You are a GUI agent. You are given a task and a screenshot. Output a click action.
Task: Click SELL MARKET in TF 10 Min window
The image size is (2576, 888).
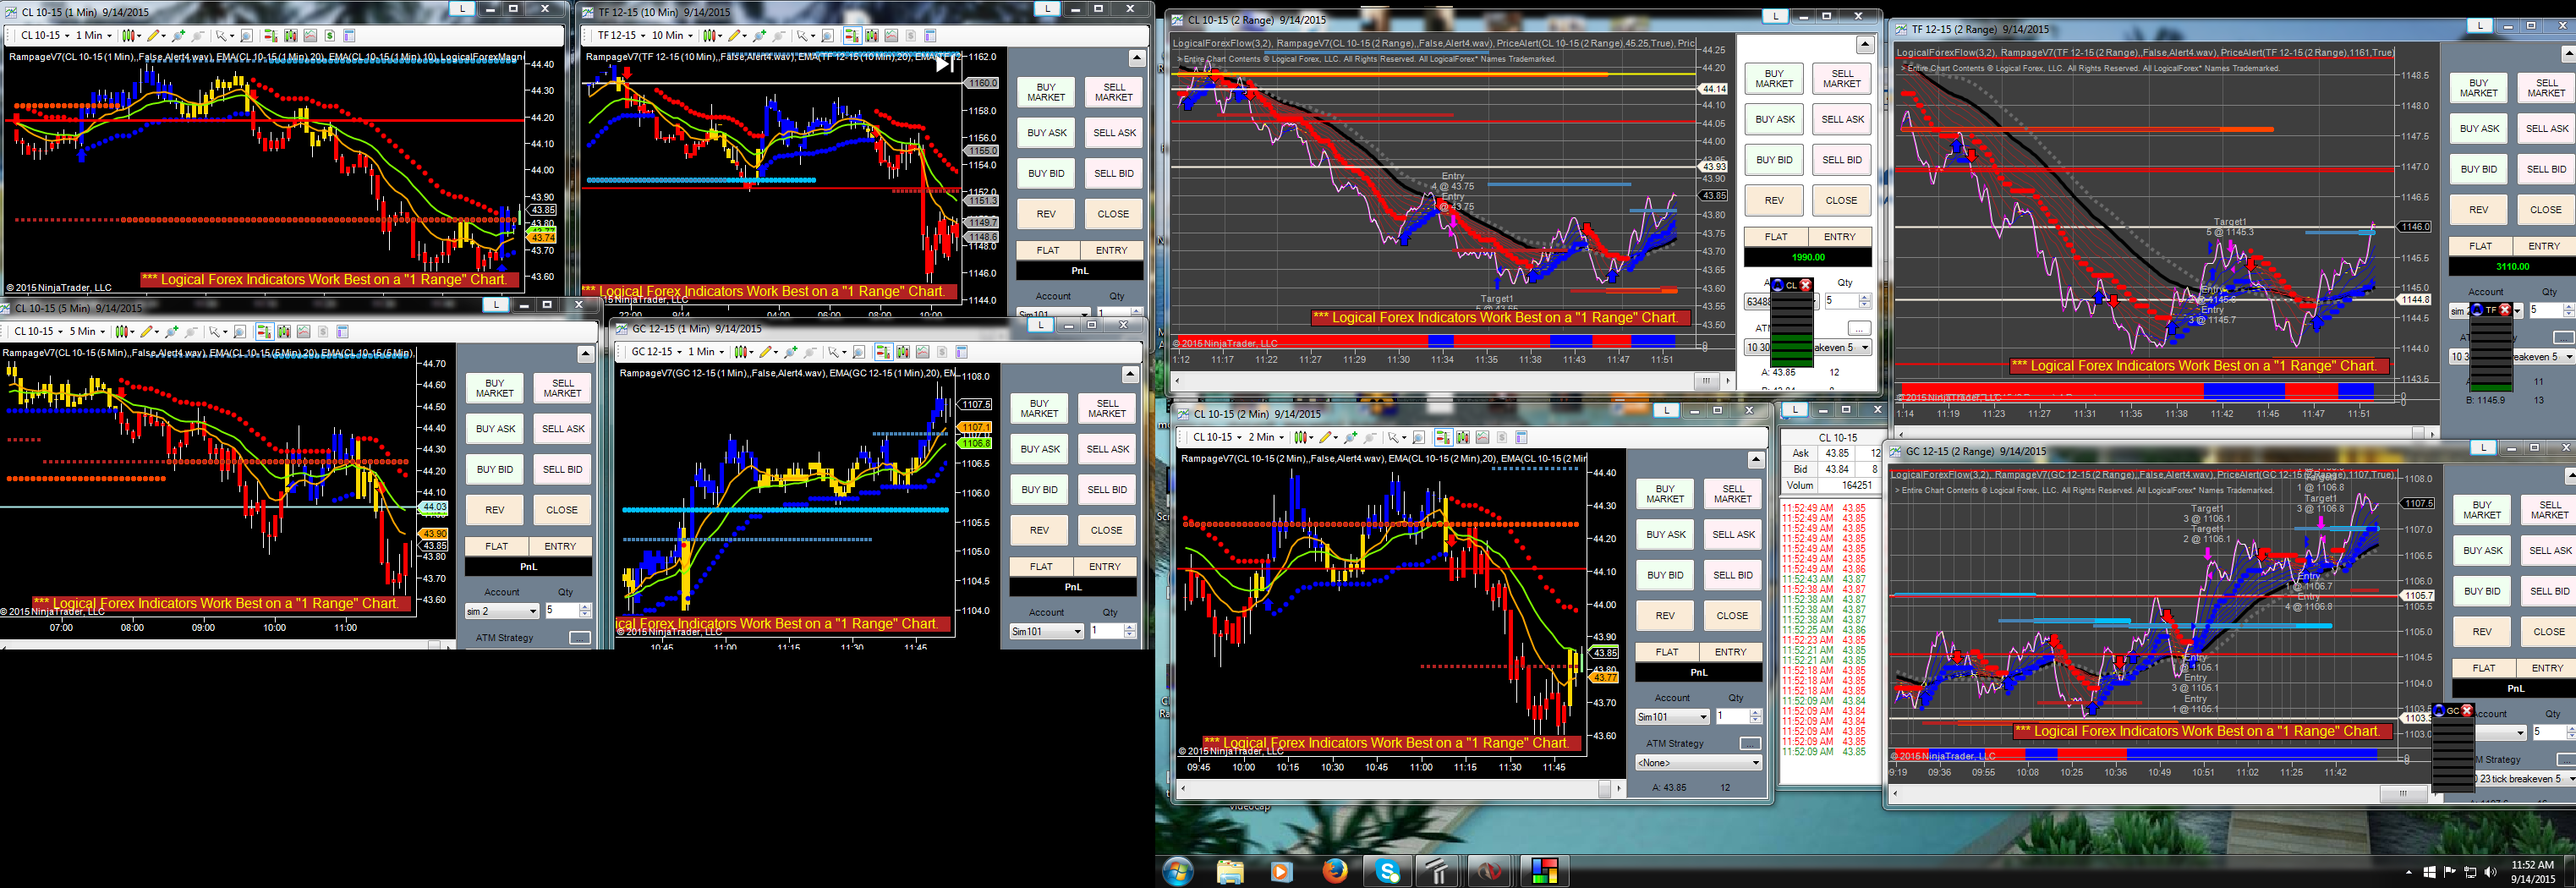1113,92
